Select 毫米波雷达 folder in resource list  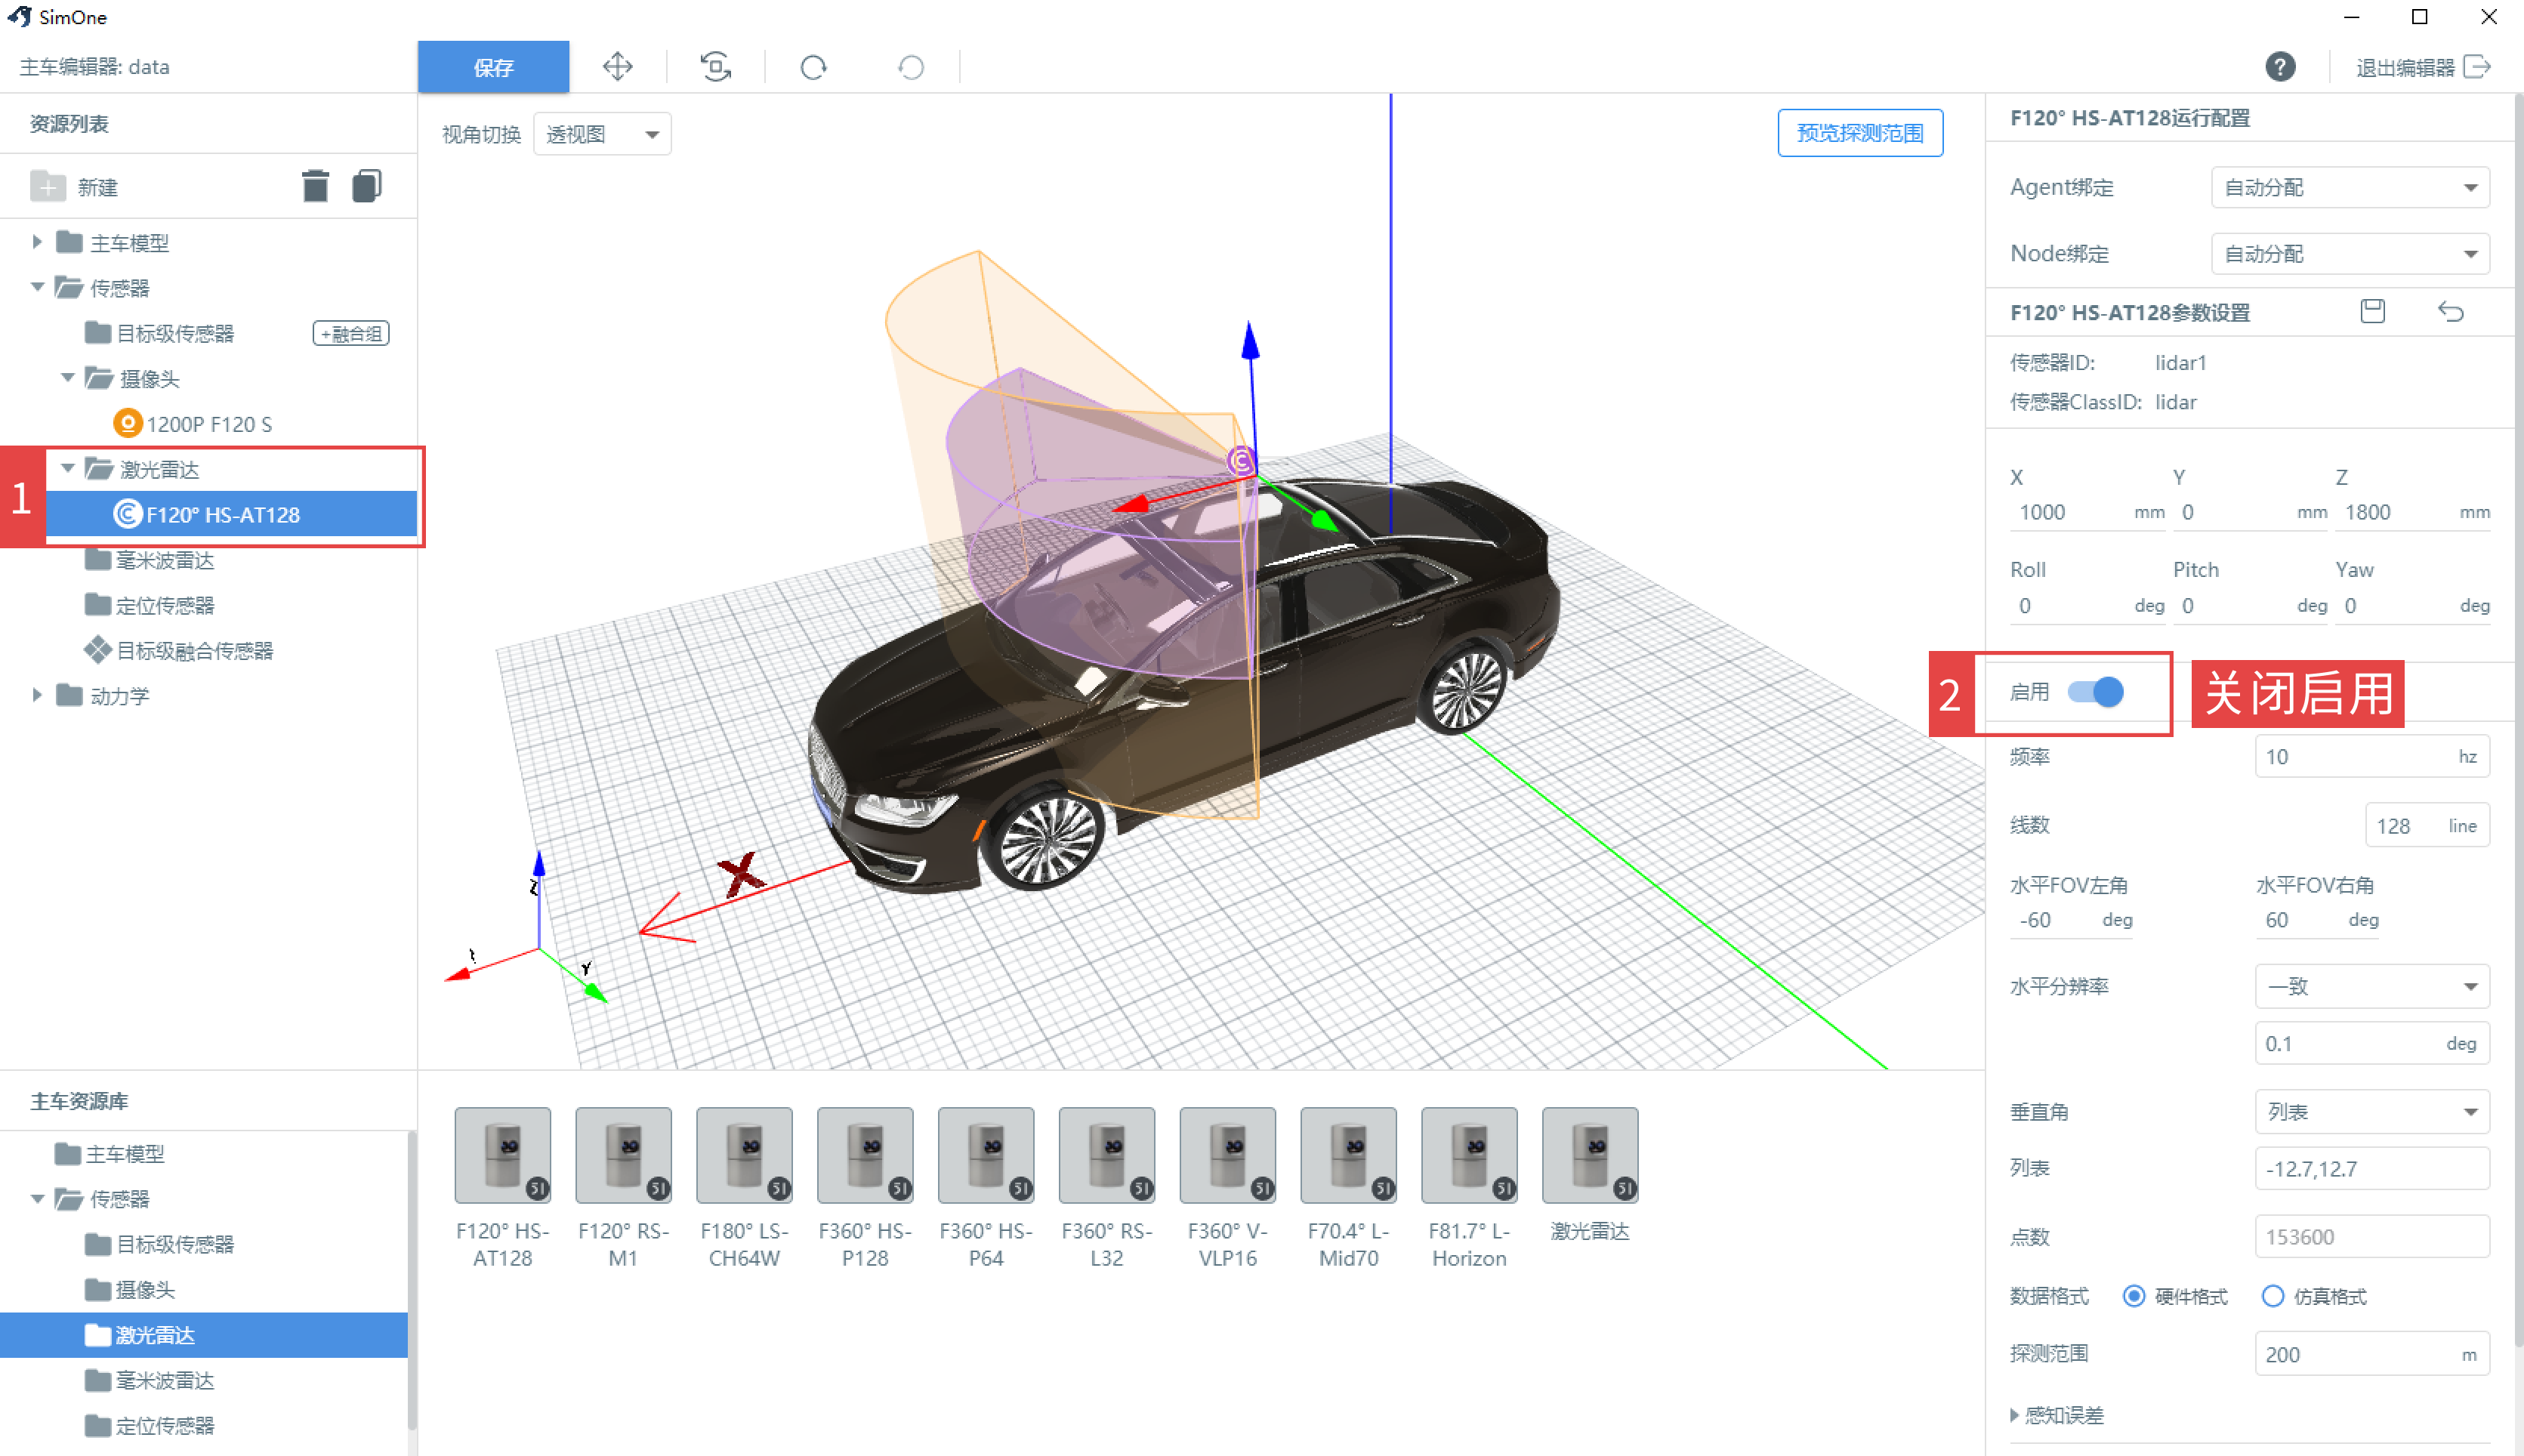pyautogui.click(x=150, y=560)
